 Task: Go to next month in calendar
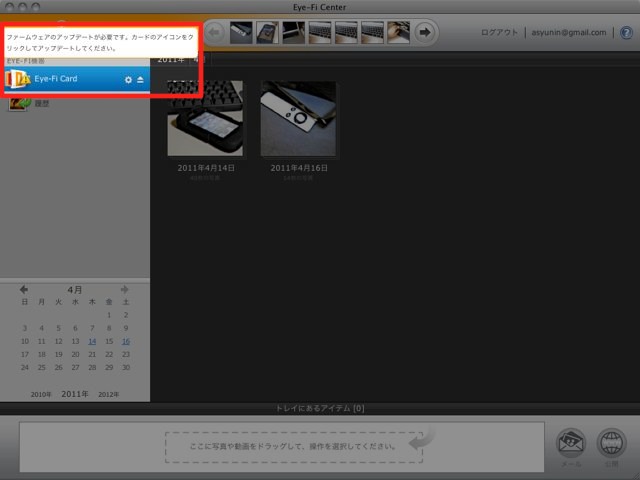click(124, 289)
